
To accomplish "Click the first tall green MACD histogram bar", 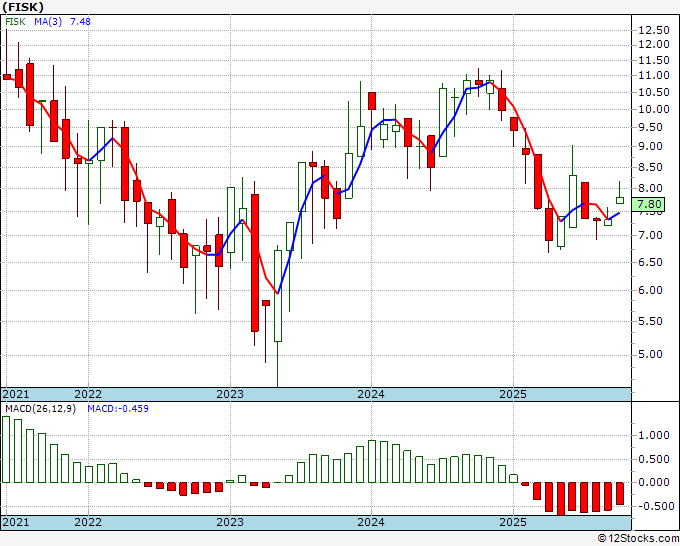I will (6, 449).
